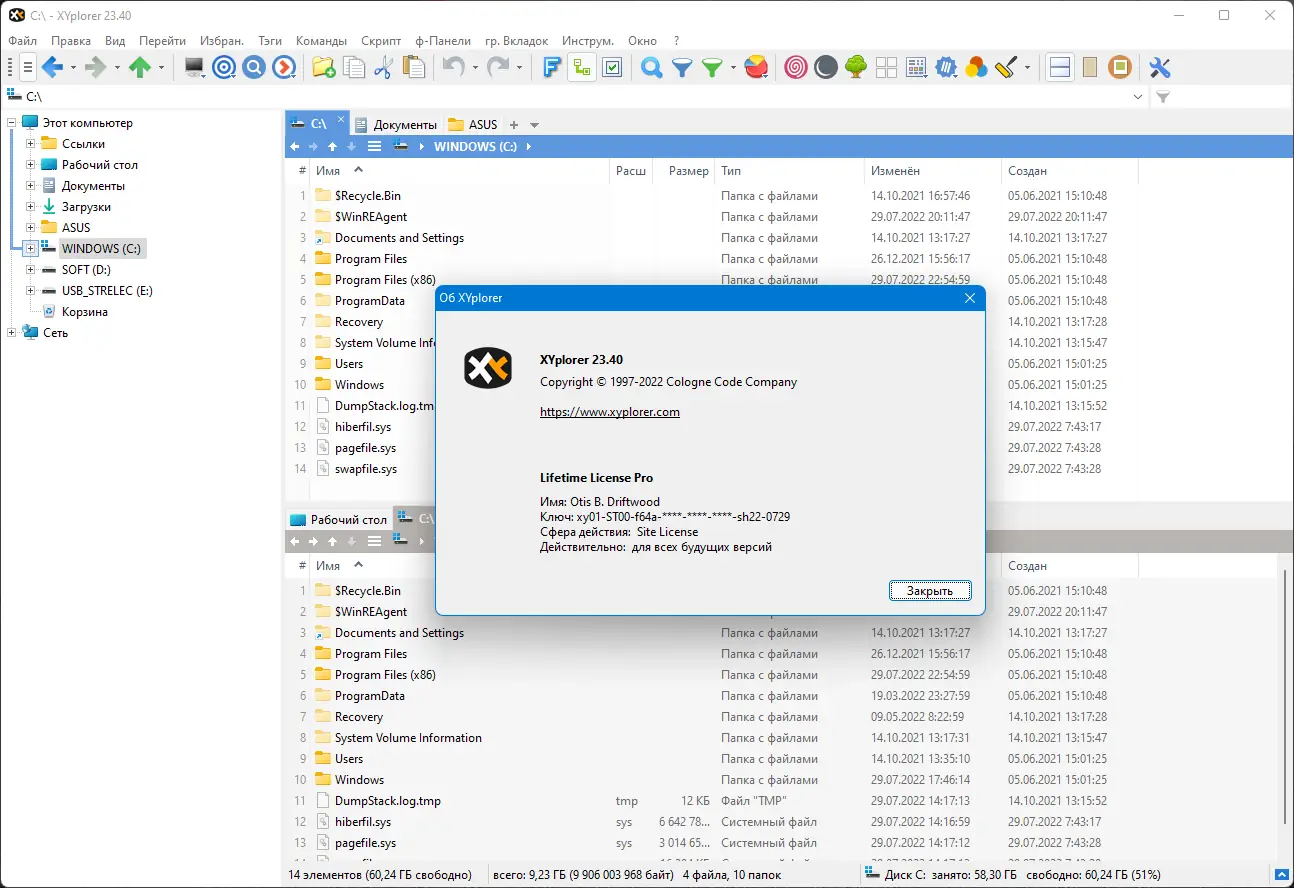Go up one level with the green arrow
This screenshot has width=1294, height=888.
pyautogui.click(x=140, y=68)
